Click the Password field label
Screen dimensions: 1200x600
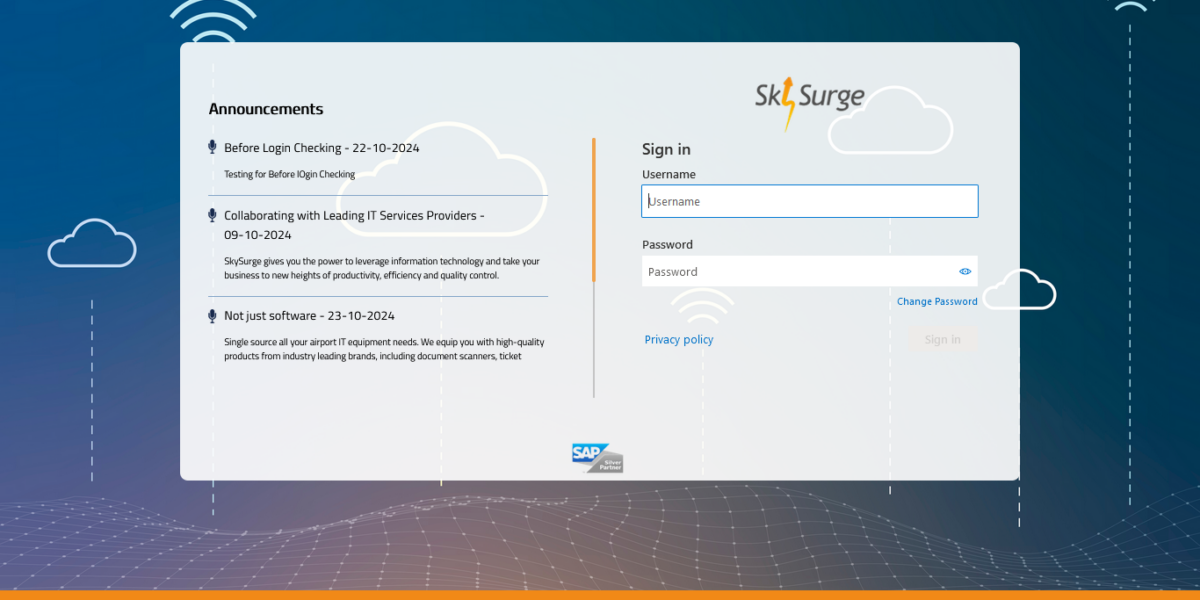667,244
